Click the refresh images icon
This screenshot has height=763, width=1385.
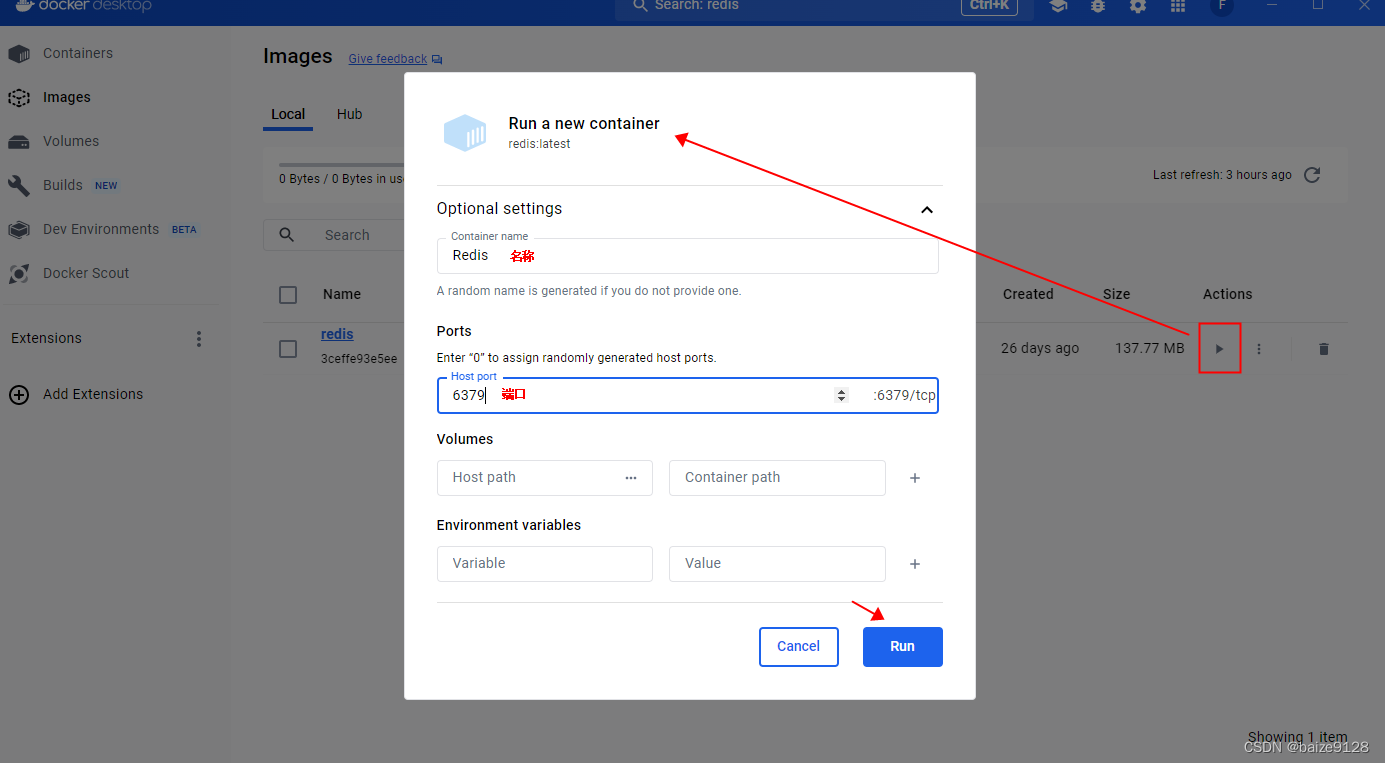(x=1312, y=175)
